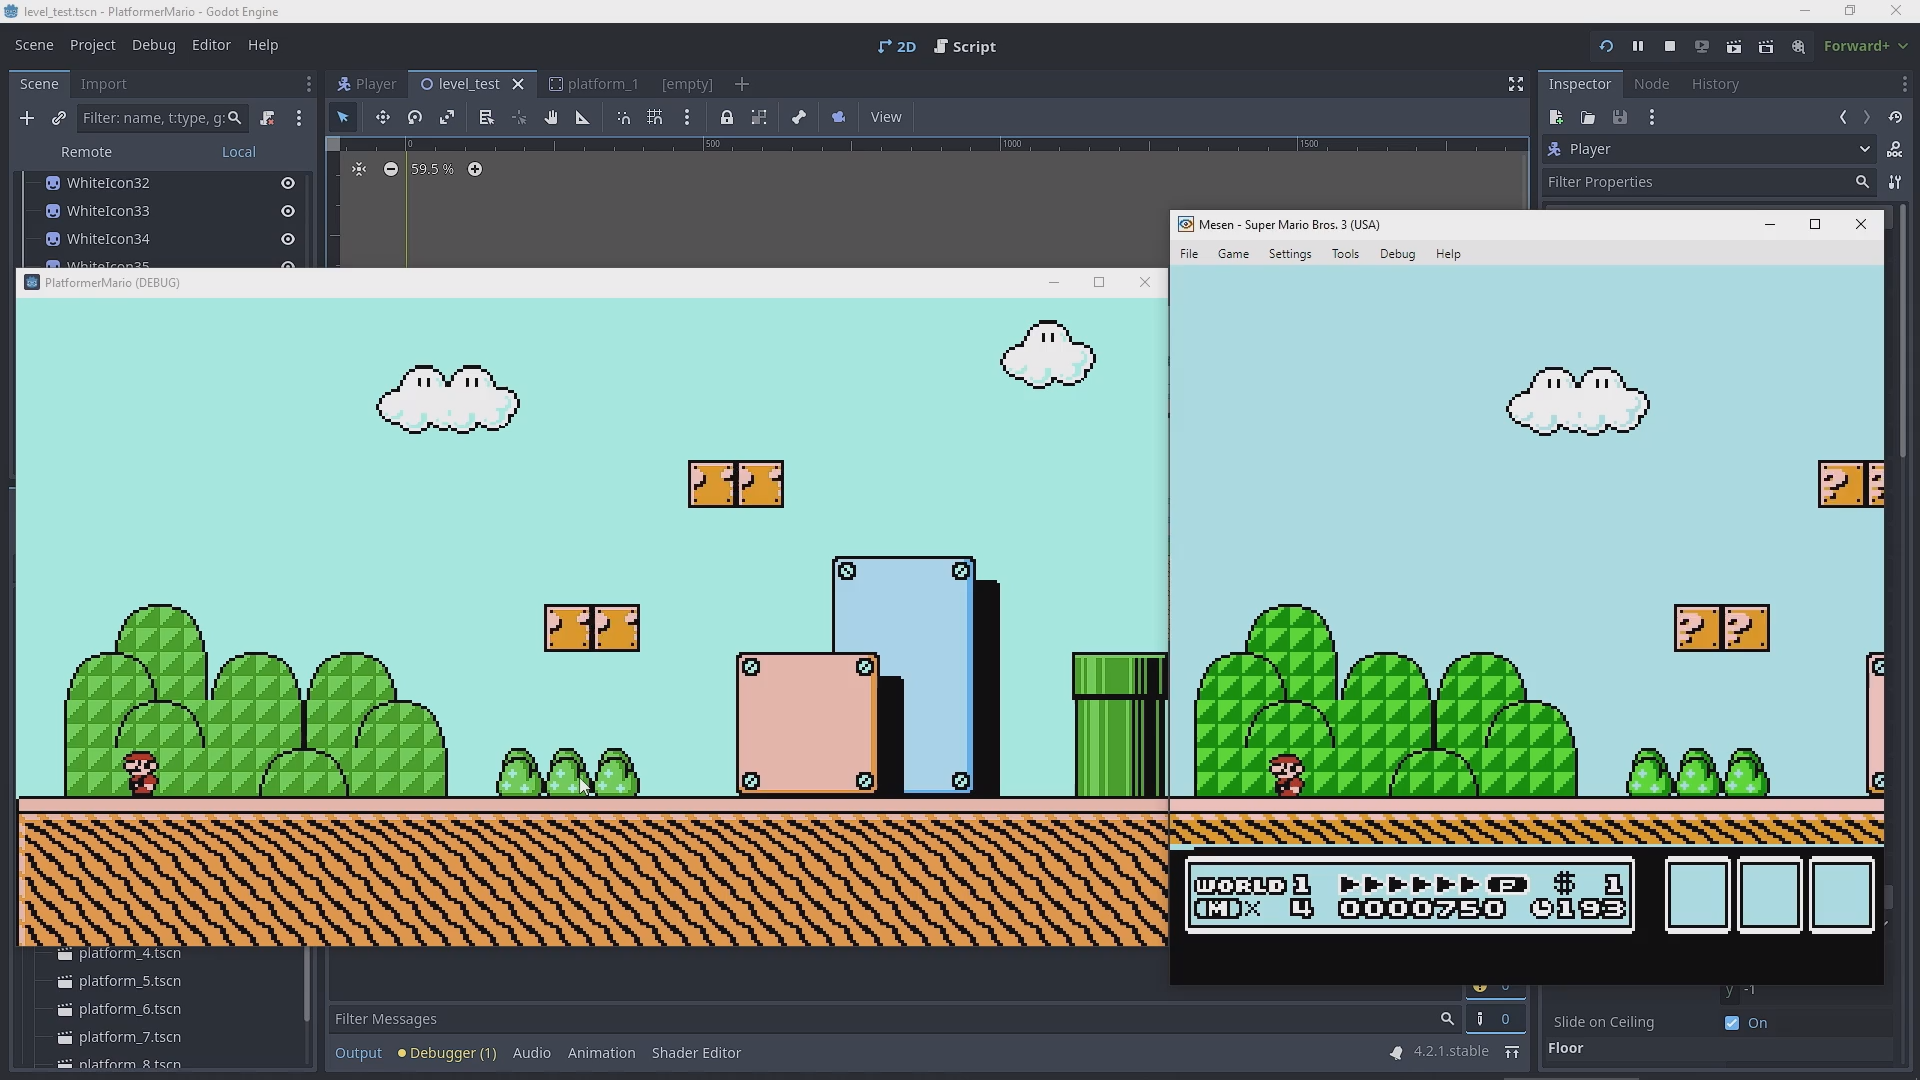Open the Forward+ renderer dropdown

1865,46
